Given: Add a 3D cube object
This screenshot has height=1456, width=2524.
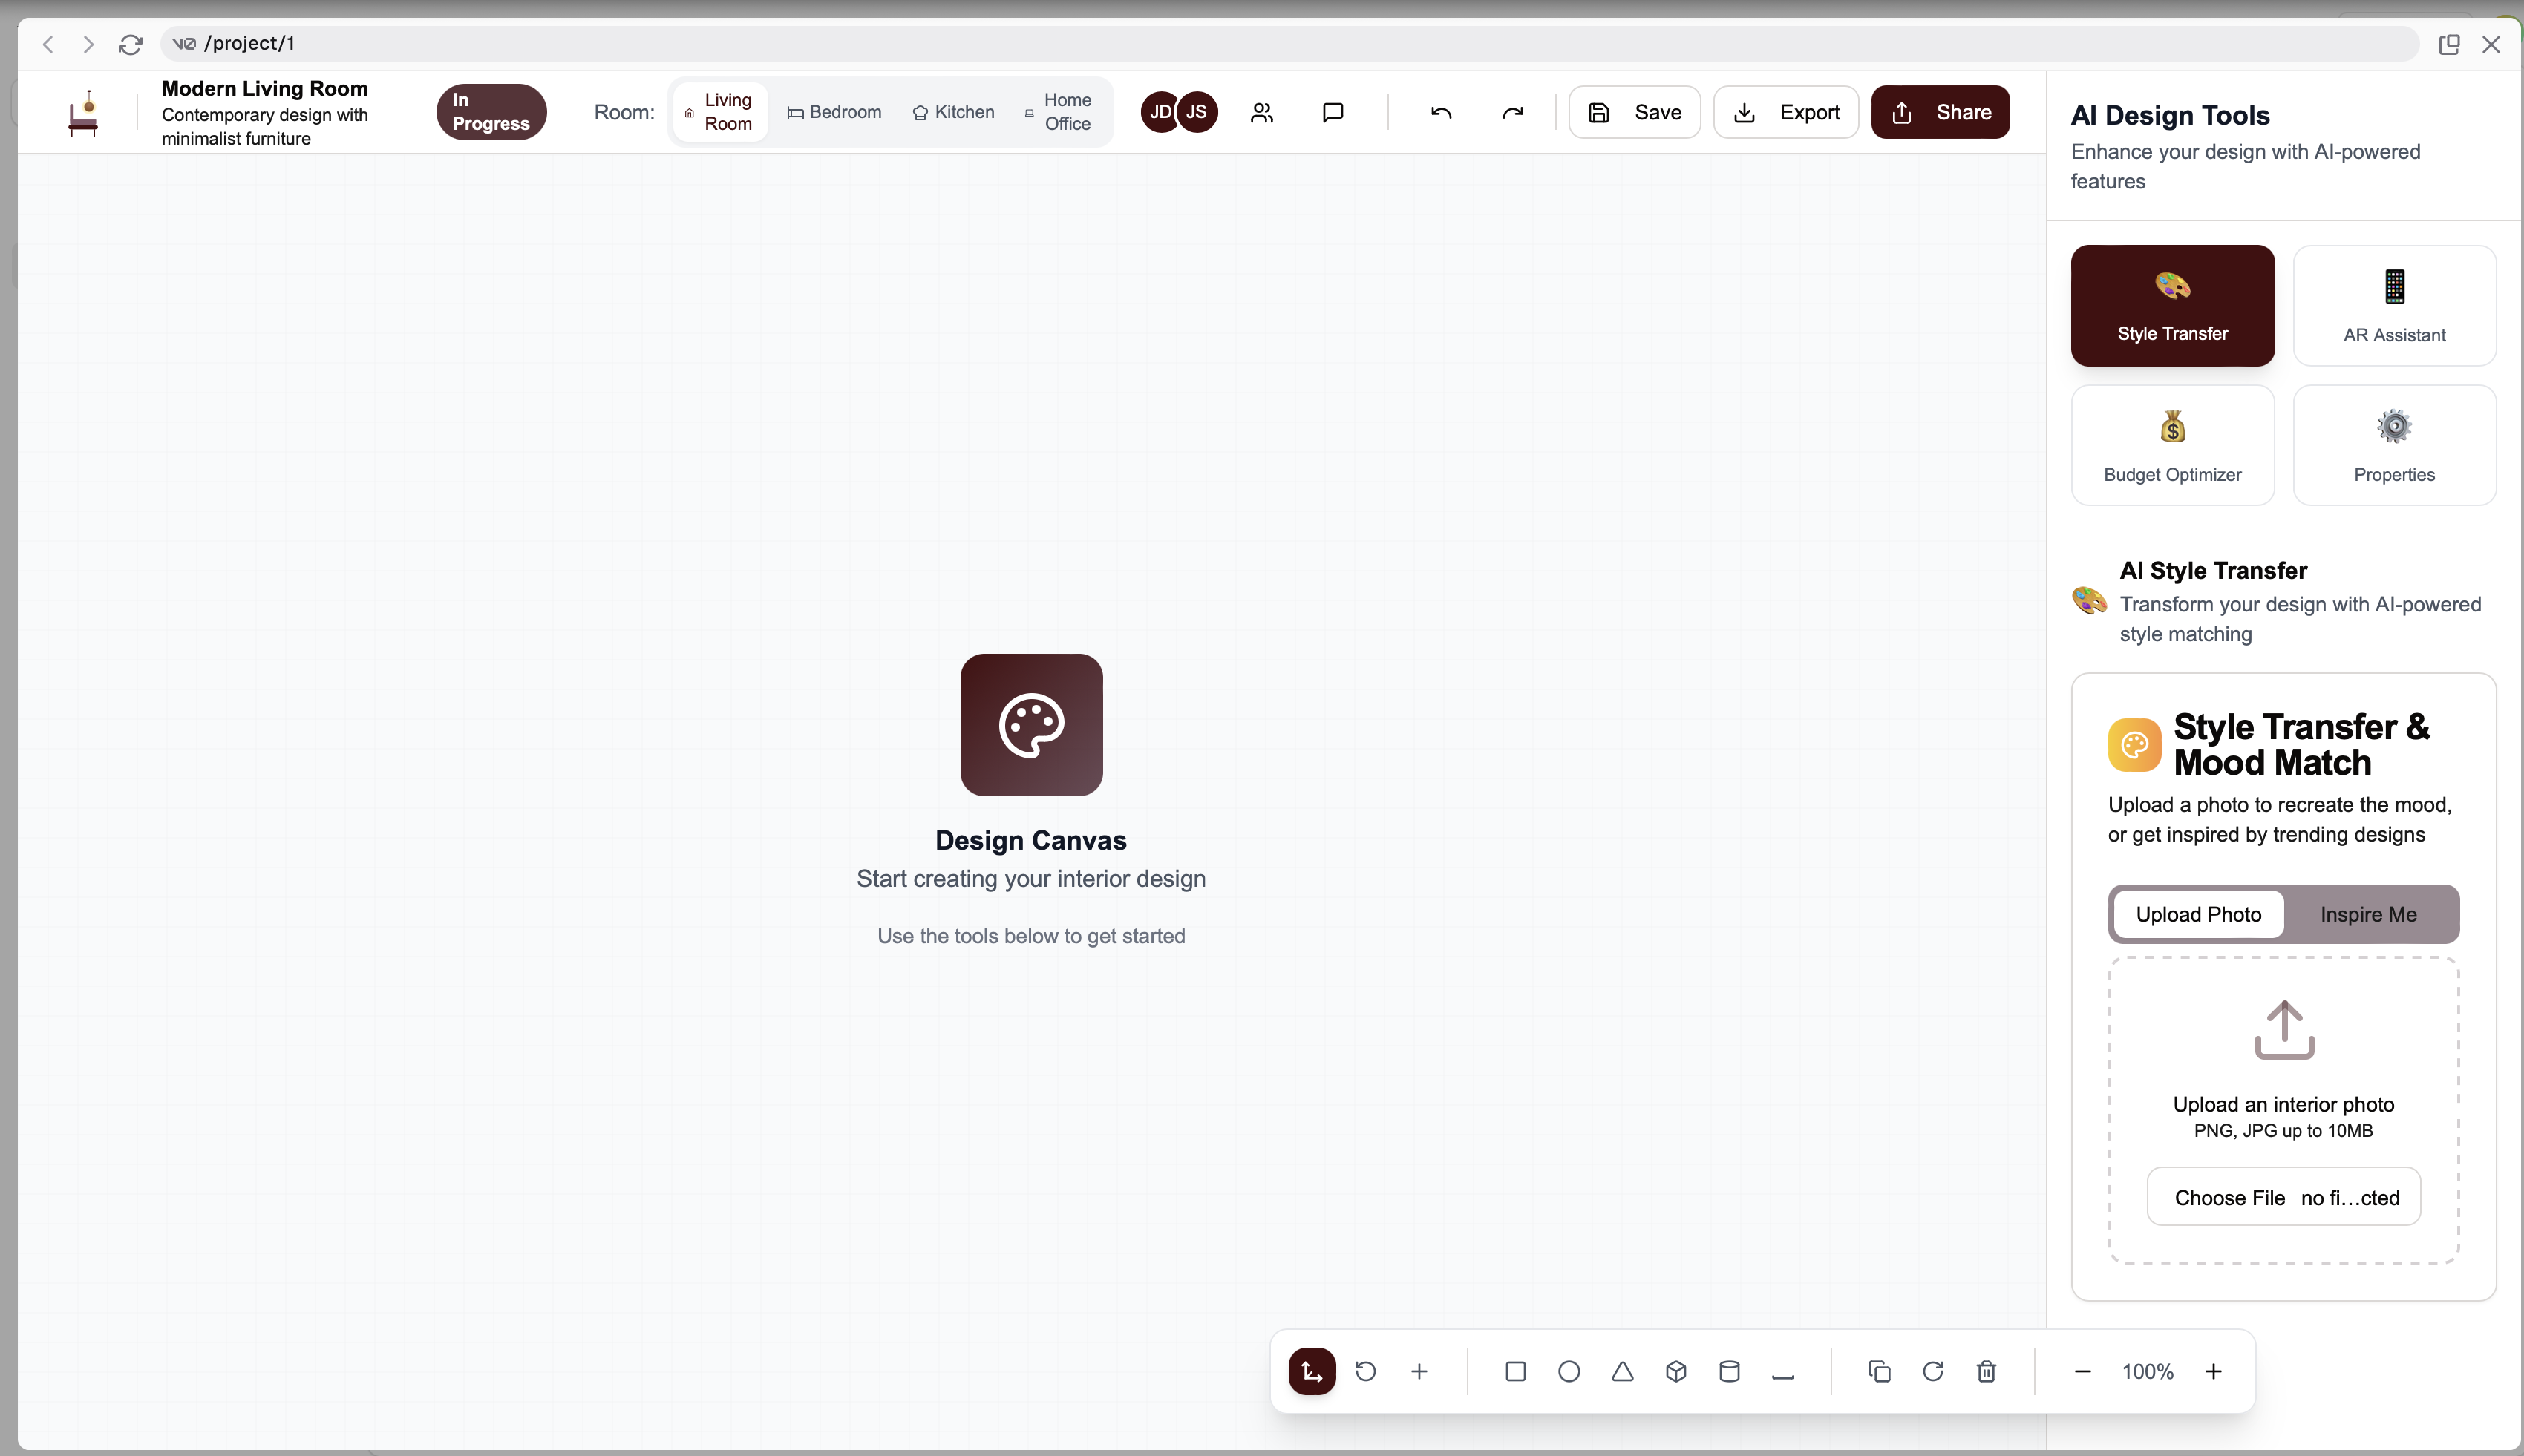Looking at the screenshot, I should click(x=1676, y=1371).
